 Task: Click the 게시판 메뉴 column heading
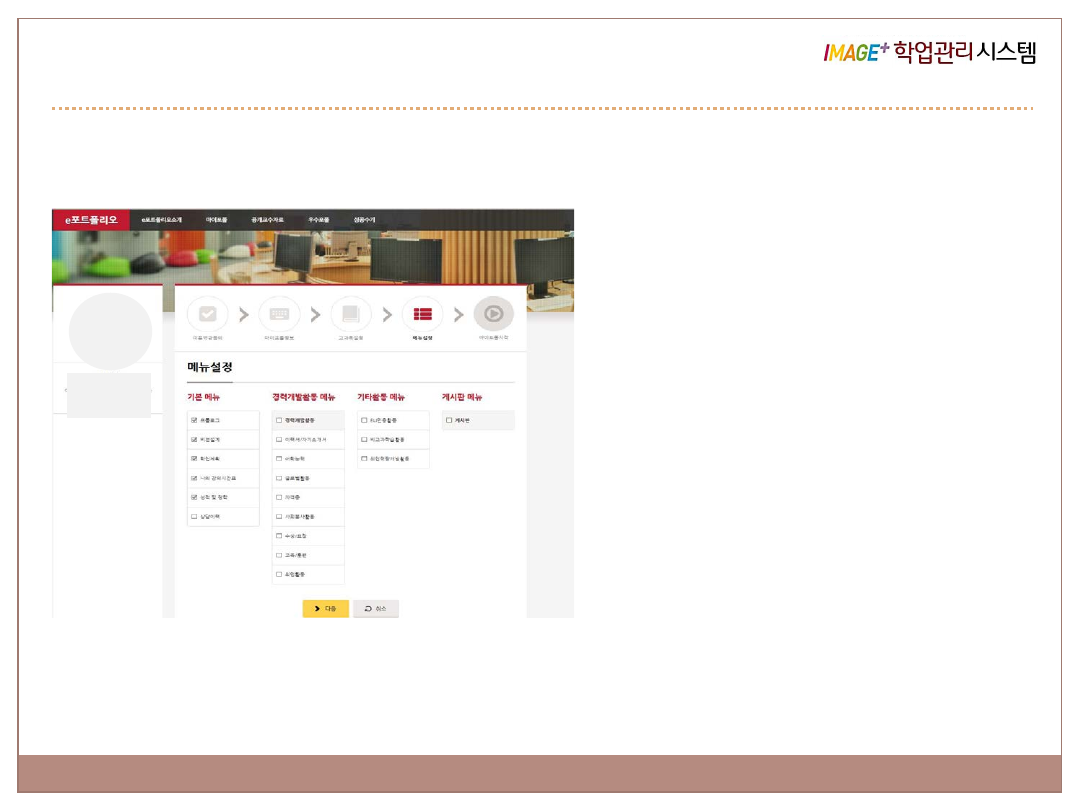pos(462,397)
